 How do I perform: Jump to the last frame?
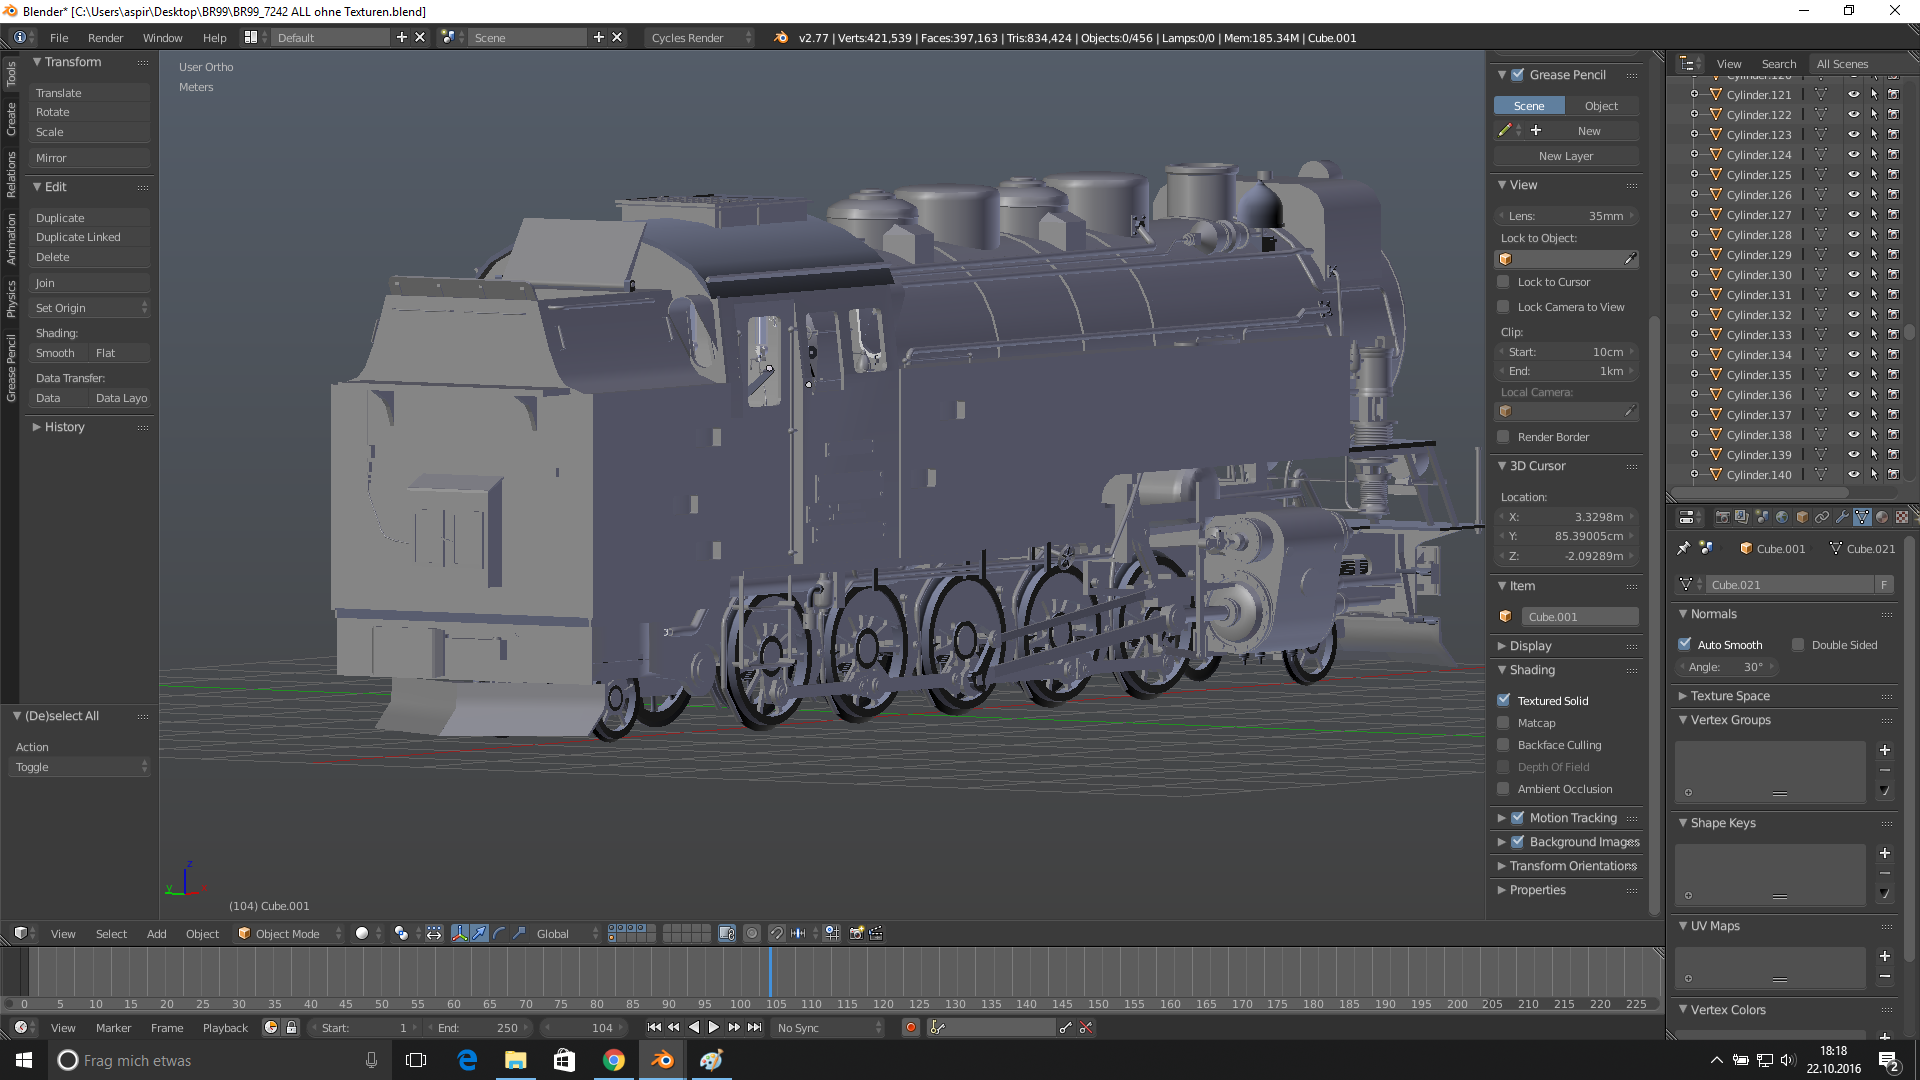(x=755, y=1027)
